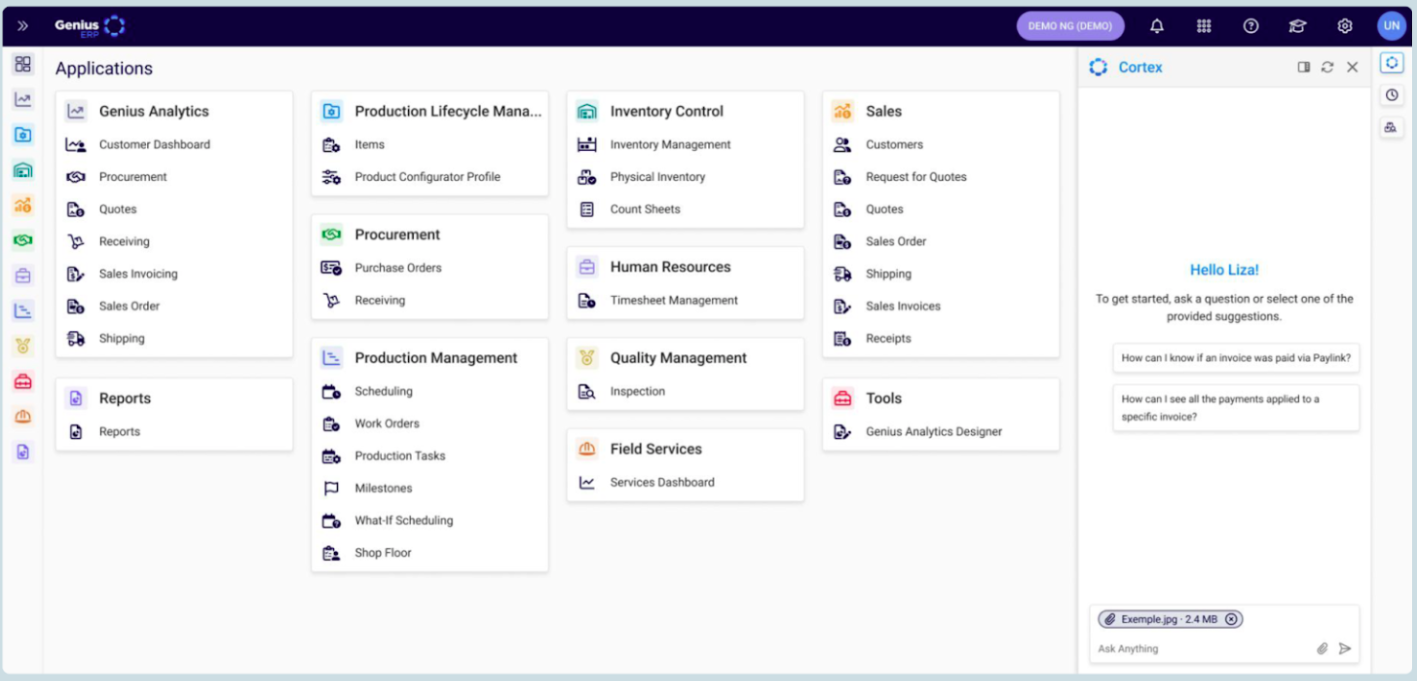
Task: Open the history clock icon on right rail
Action: (x=1391, y=95)
